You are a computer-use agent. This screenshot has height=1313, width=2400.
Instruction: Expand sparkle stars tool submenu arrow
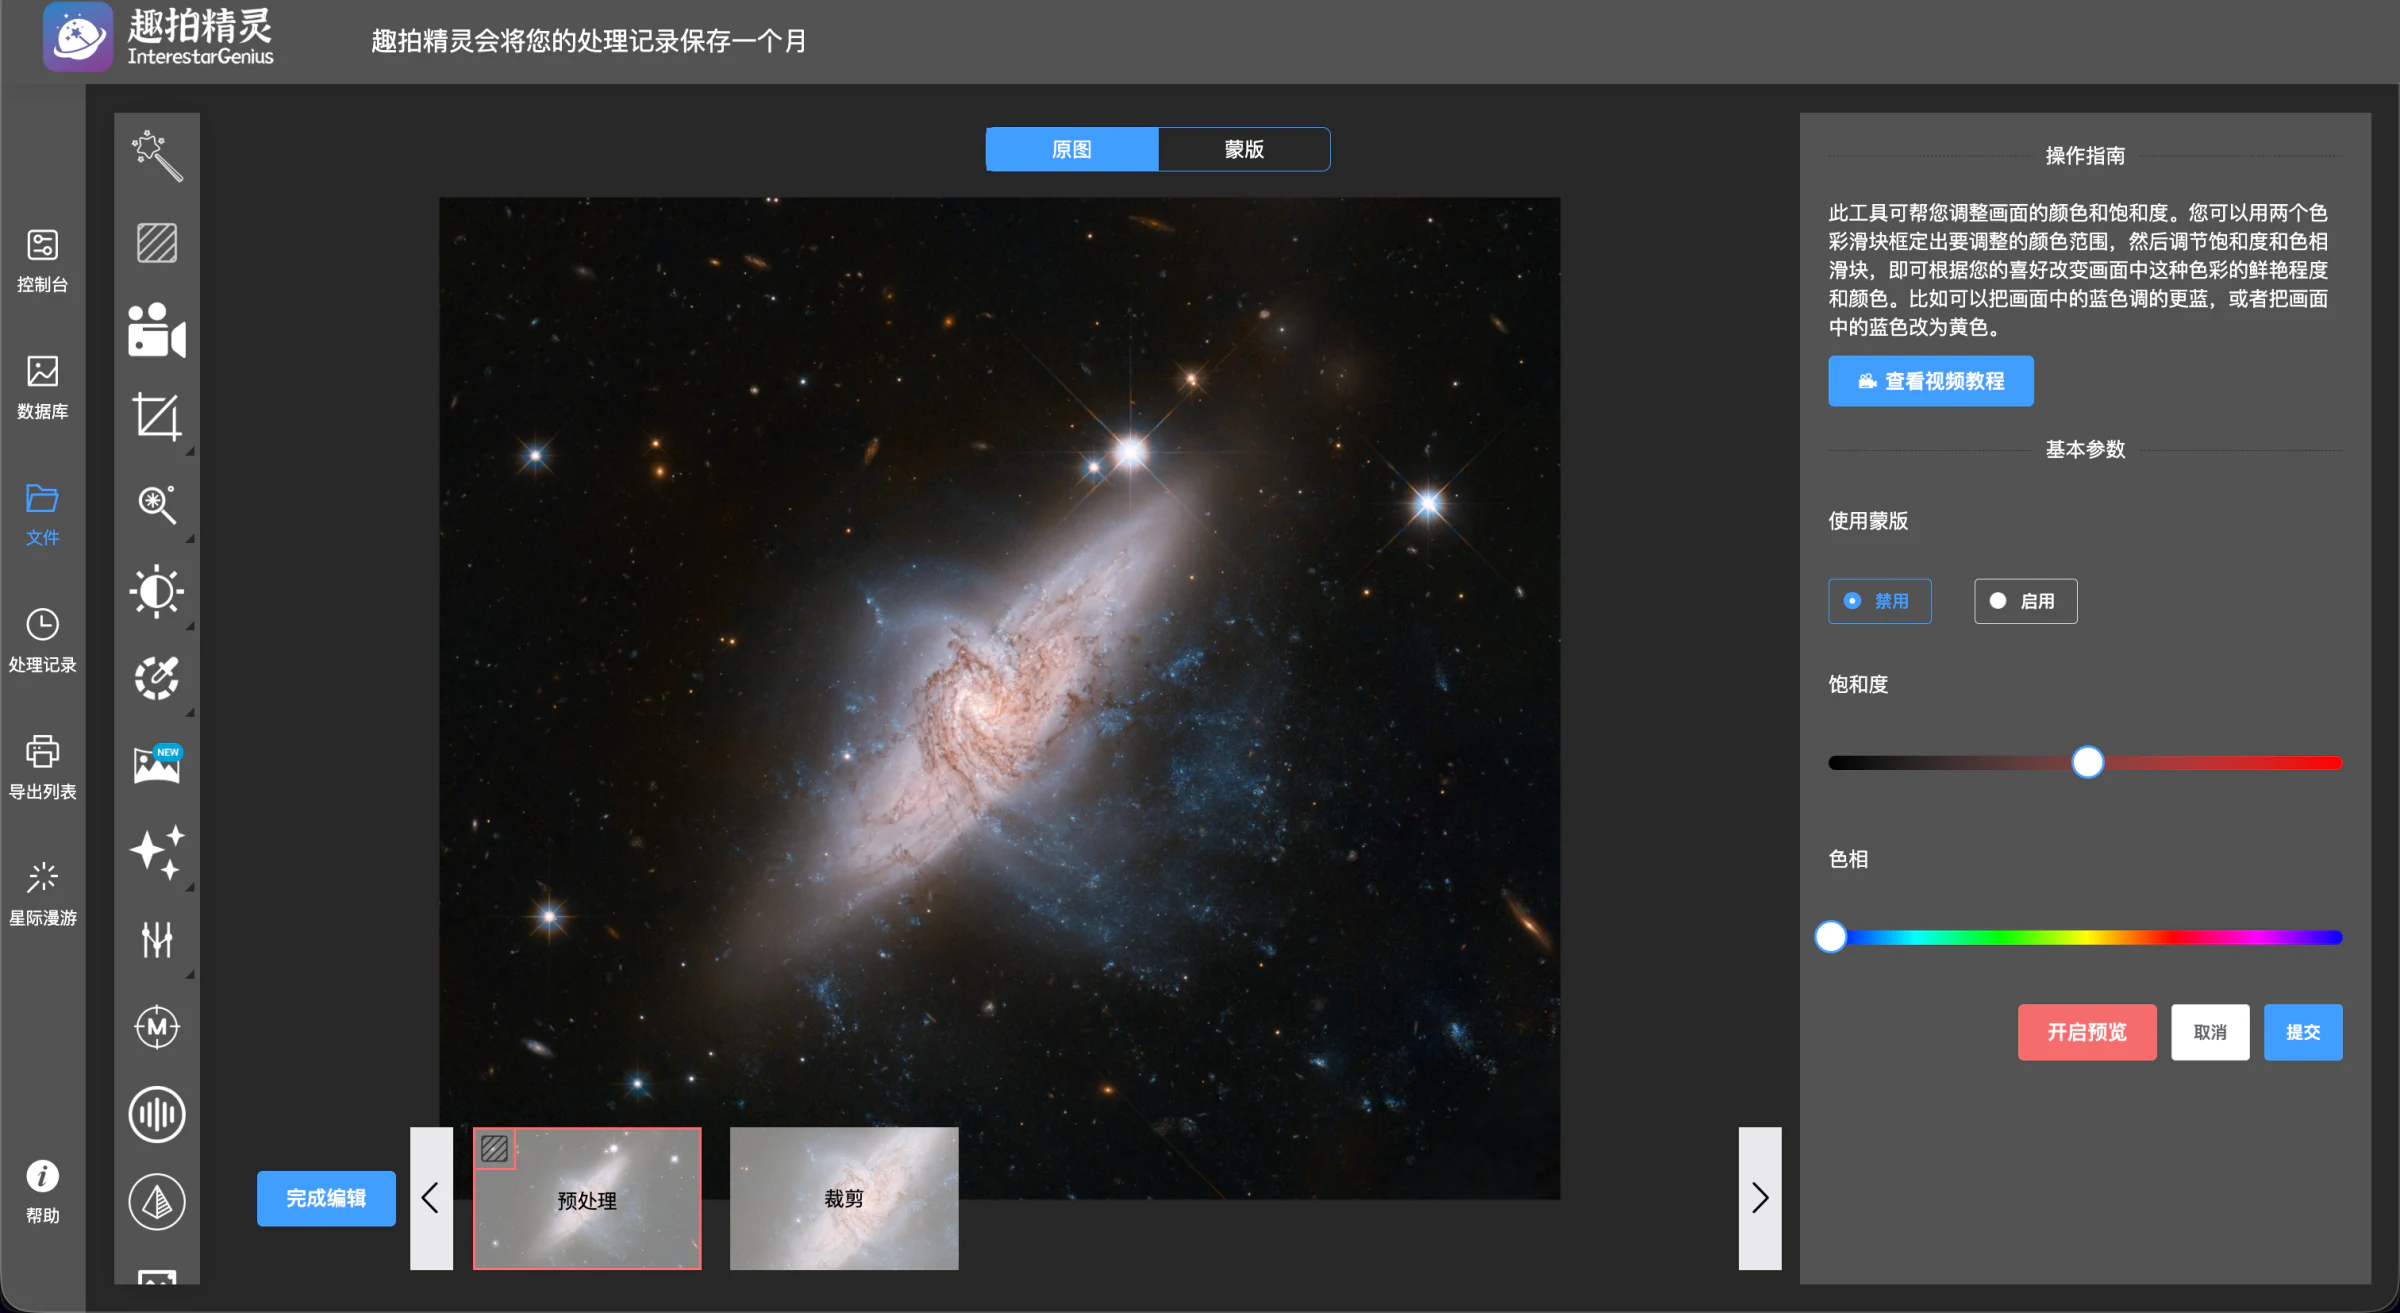coord(190,886)
